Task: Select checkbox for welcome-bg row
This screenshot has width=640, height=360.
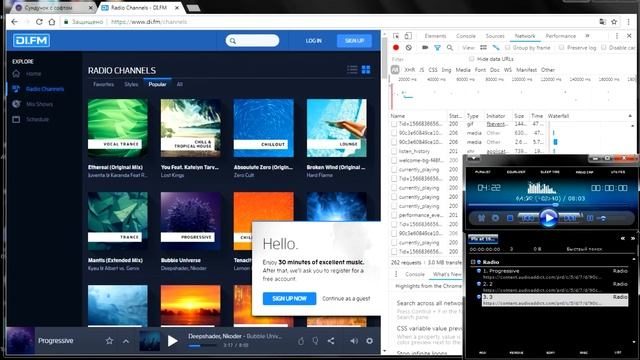Action: coord(394,160)
